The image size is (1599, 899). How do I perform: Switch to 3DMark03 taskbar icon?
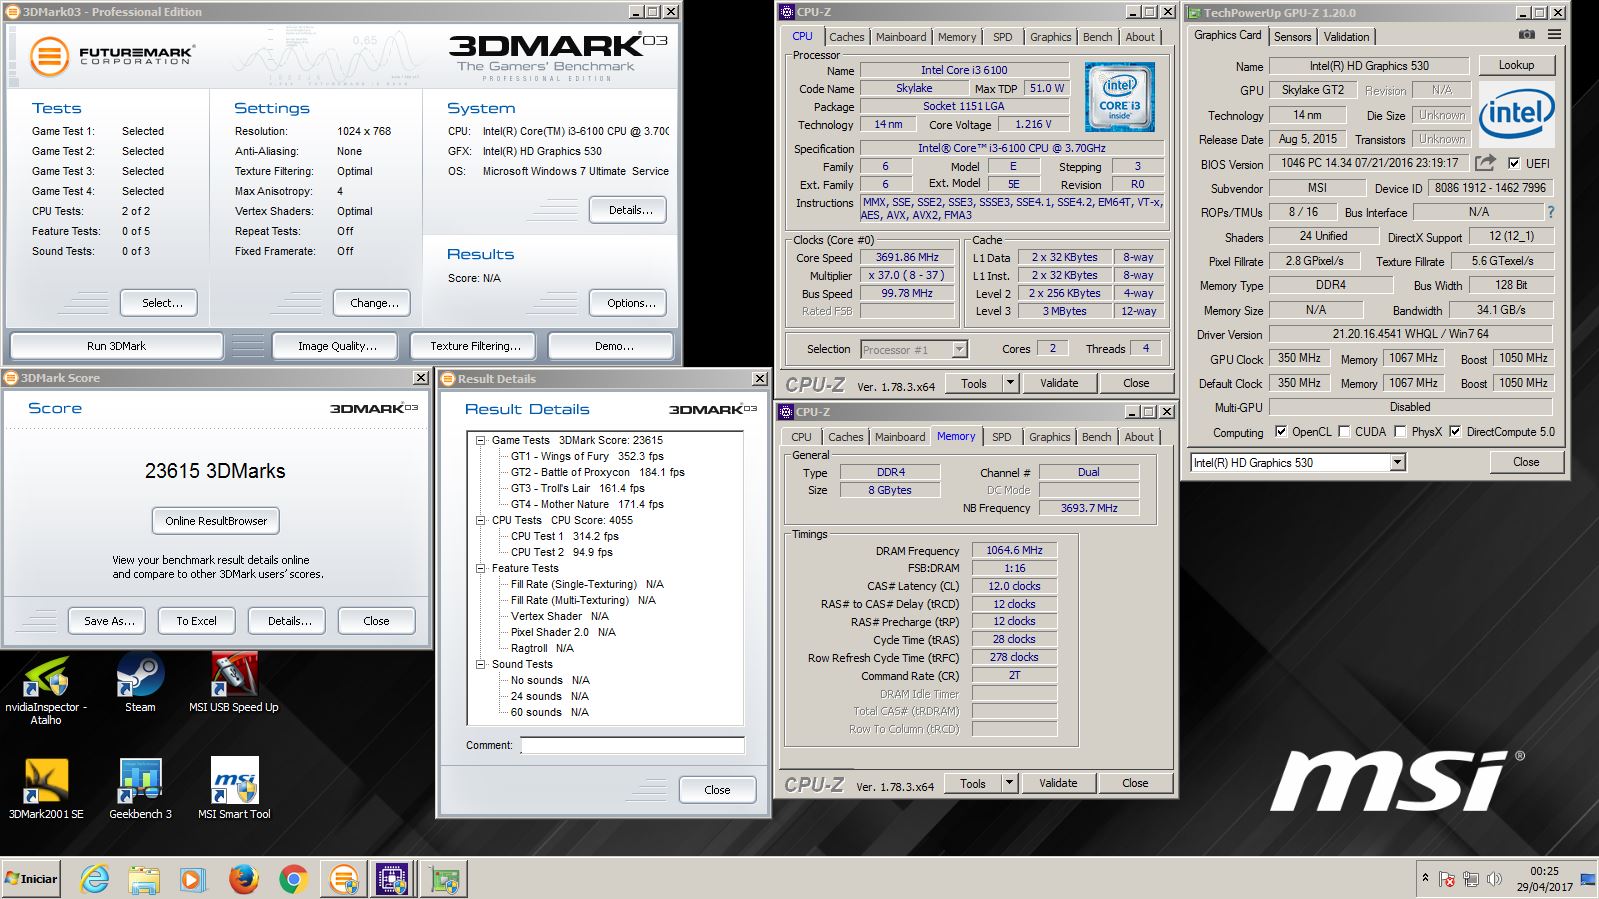pyautogui.click(x=344, y=879)
